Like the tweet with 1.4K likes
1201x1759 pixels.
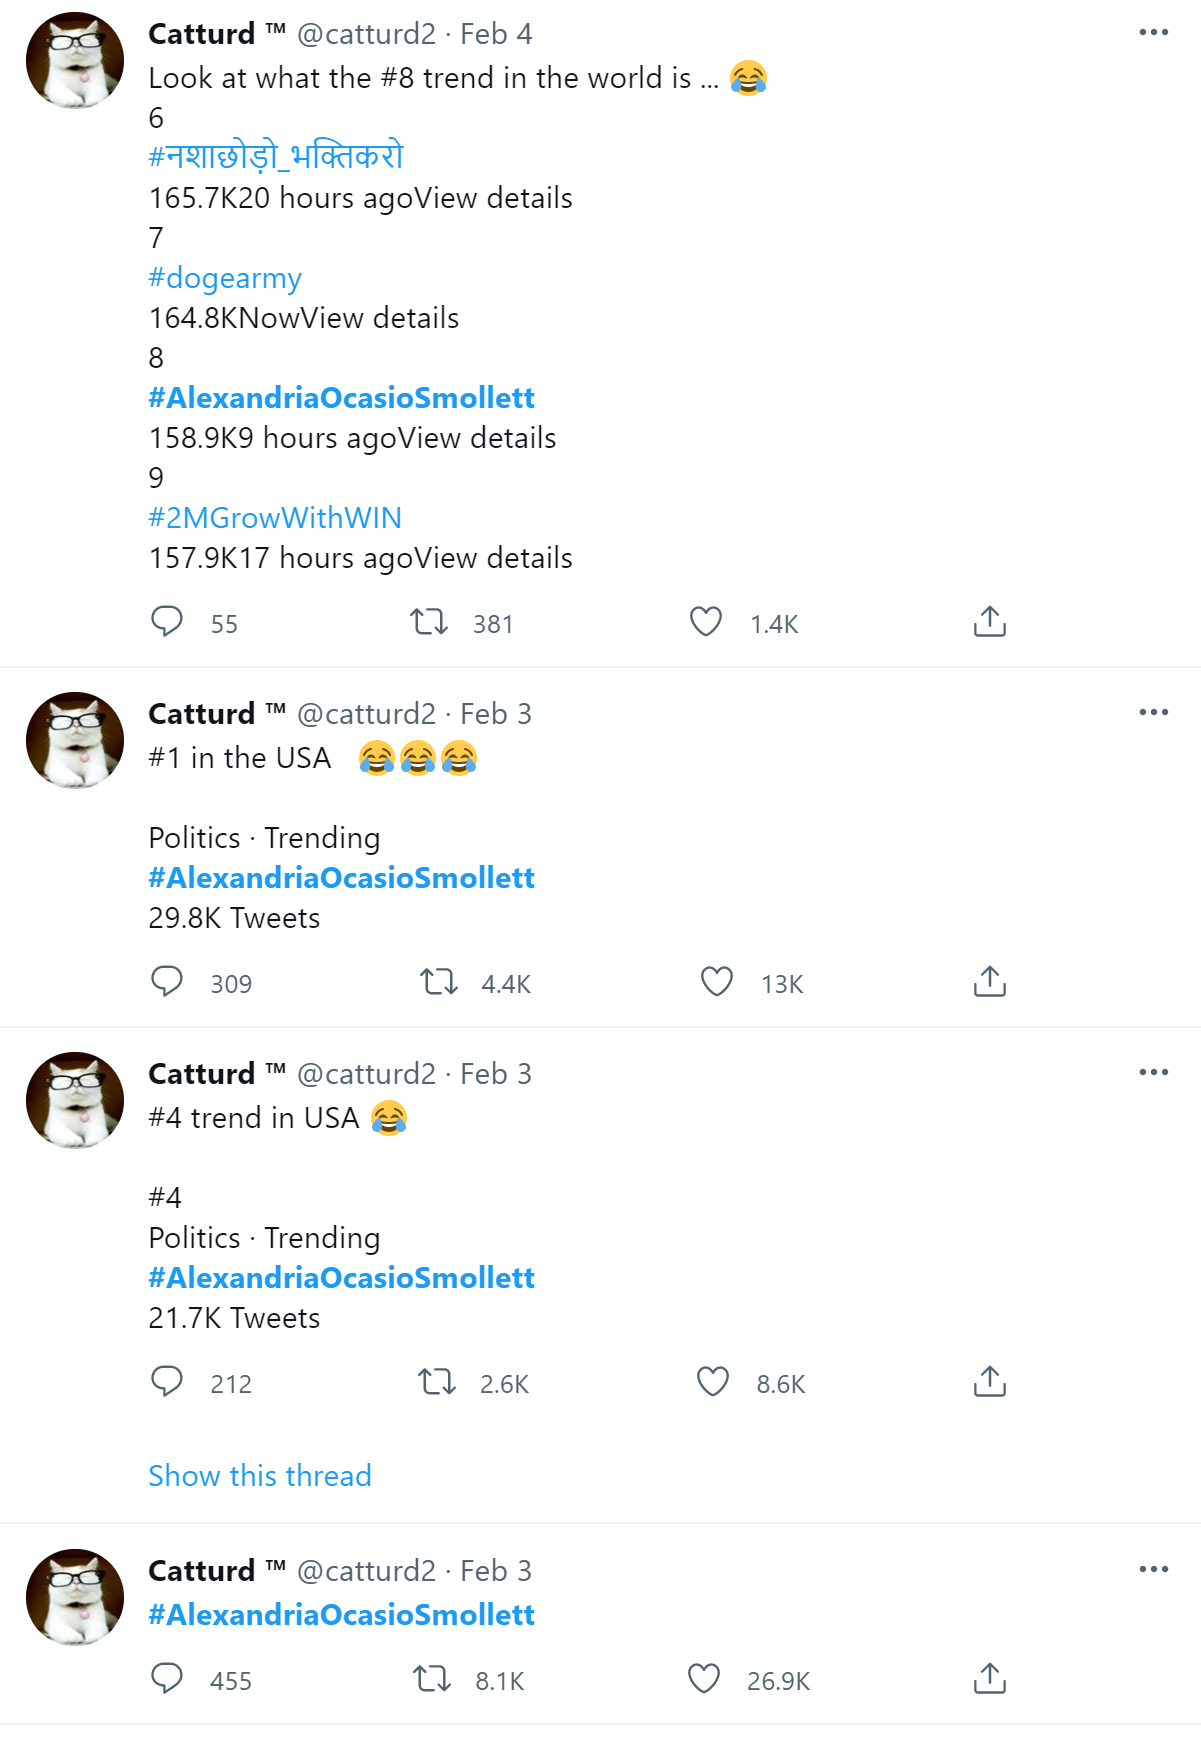pos(706,622)
